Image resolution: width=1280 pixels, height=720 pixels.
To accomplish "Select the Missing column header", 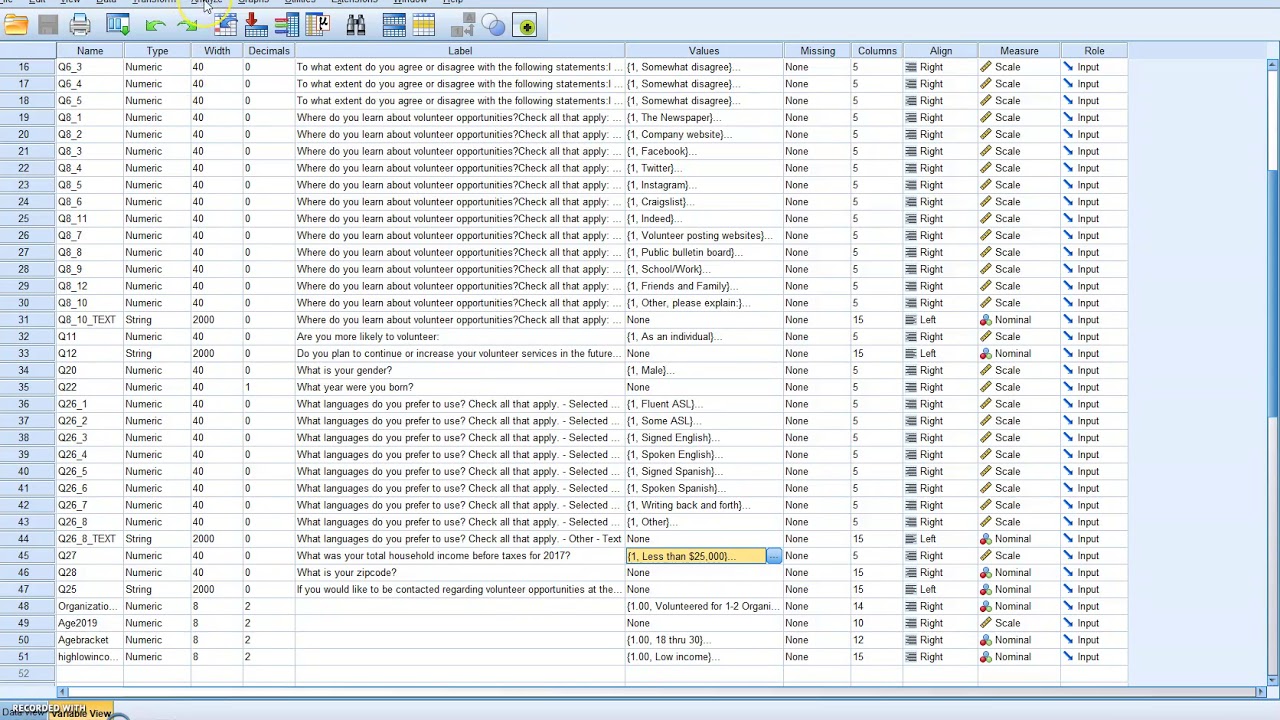I will [817, 50].
